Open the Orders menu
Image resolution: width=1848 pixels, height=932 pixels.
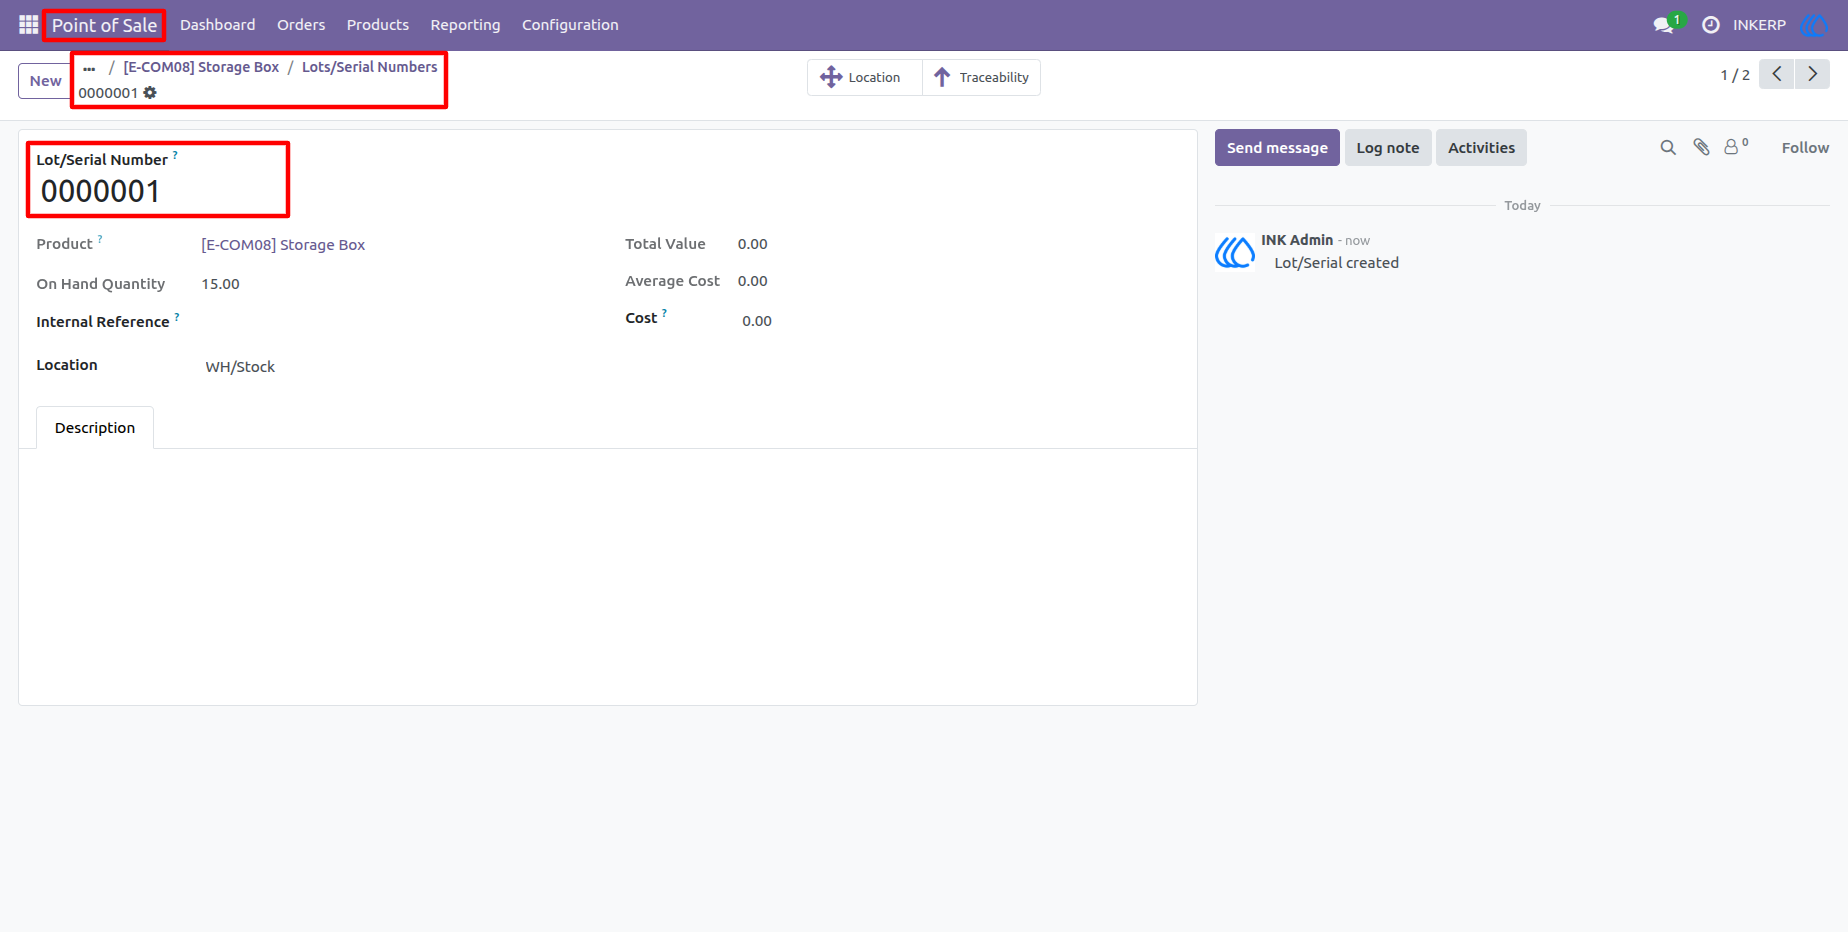301,25
